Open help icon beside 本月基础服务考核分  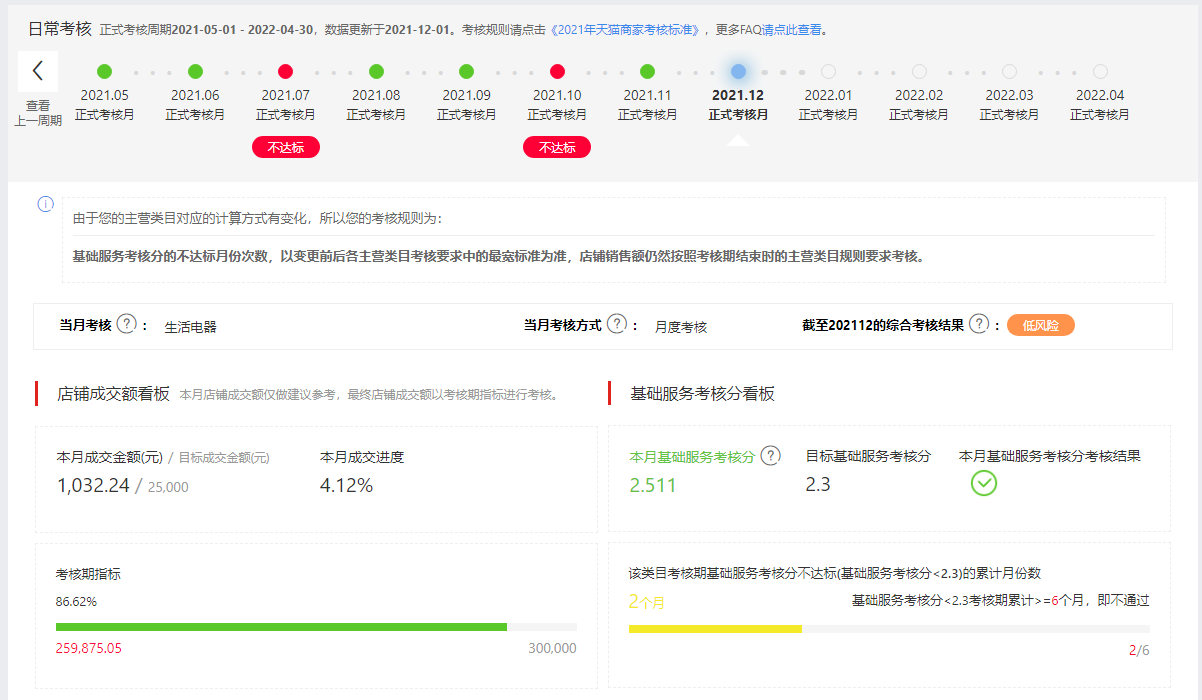tap(770, 455)
